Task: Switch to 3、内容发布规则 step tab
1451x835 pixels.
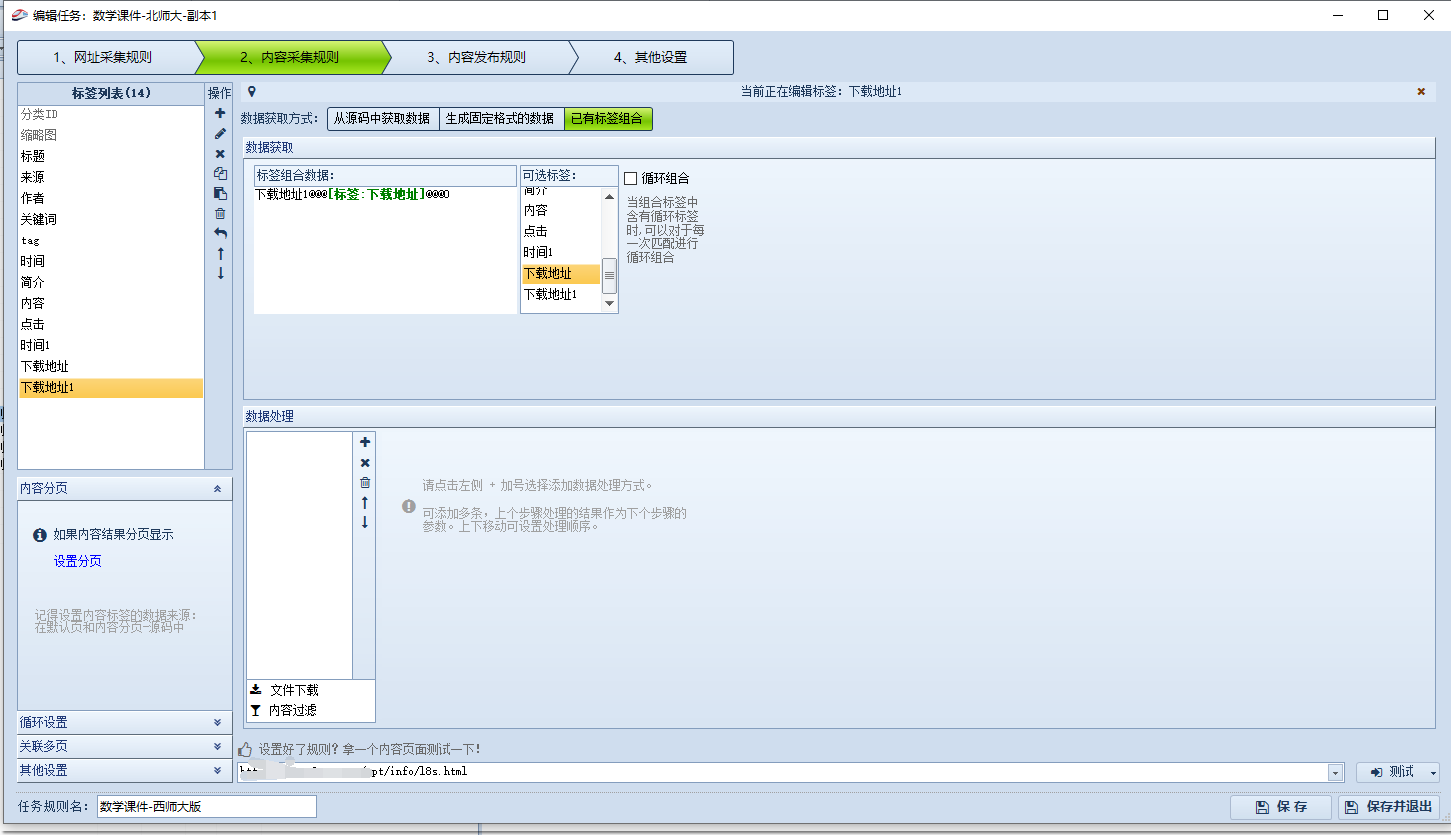Action: 476,58
